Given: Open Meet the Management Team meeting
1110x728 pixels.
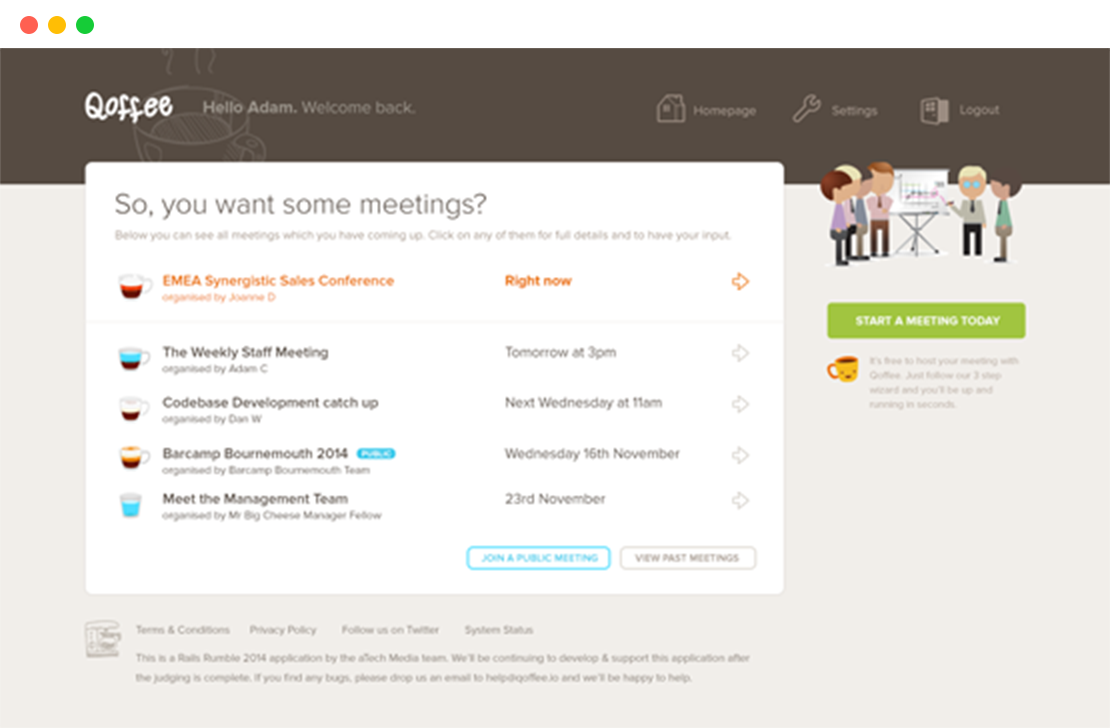Looking at the screenshot, I should tap(255, 499).
